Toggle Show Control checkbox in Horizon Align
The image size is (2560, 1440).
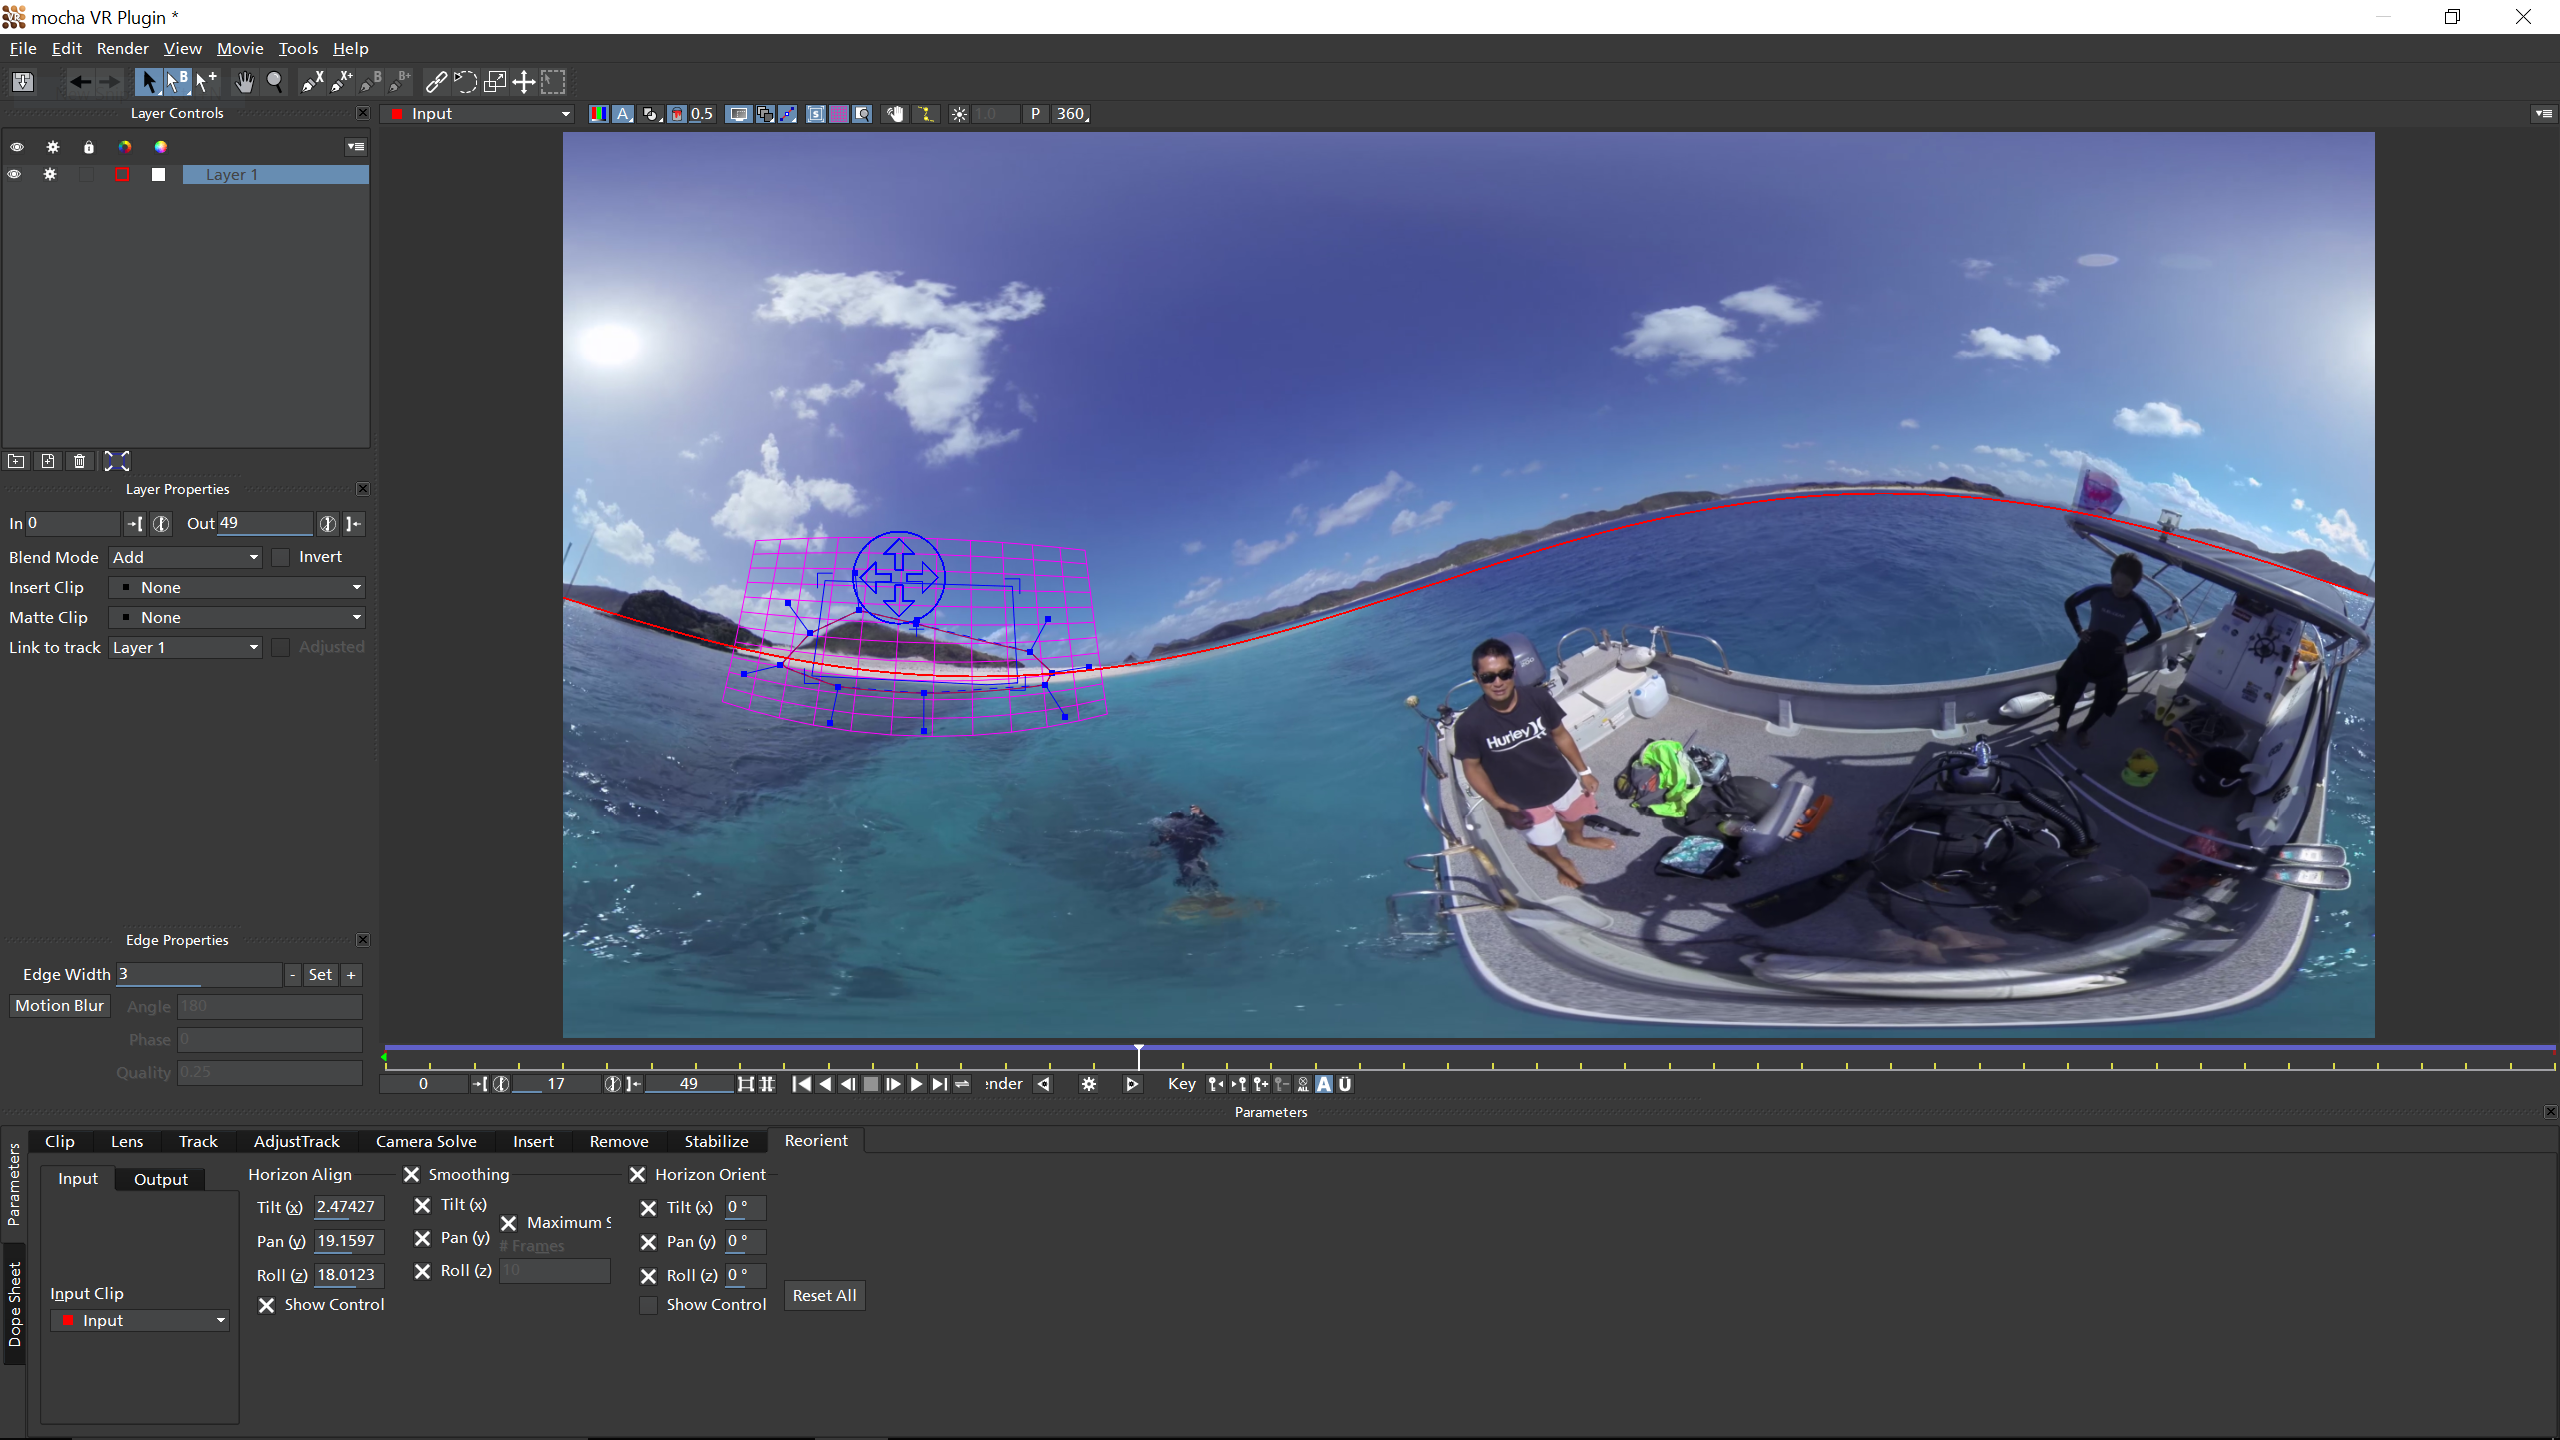click(x=265, y=1305)
